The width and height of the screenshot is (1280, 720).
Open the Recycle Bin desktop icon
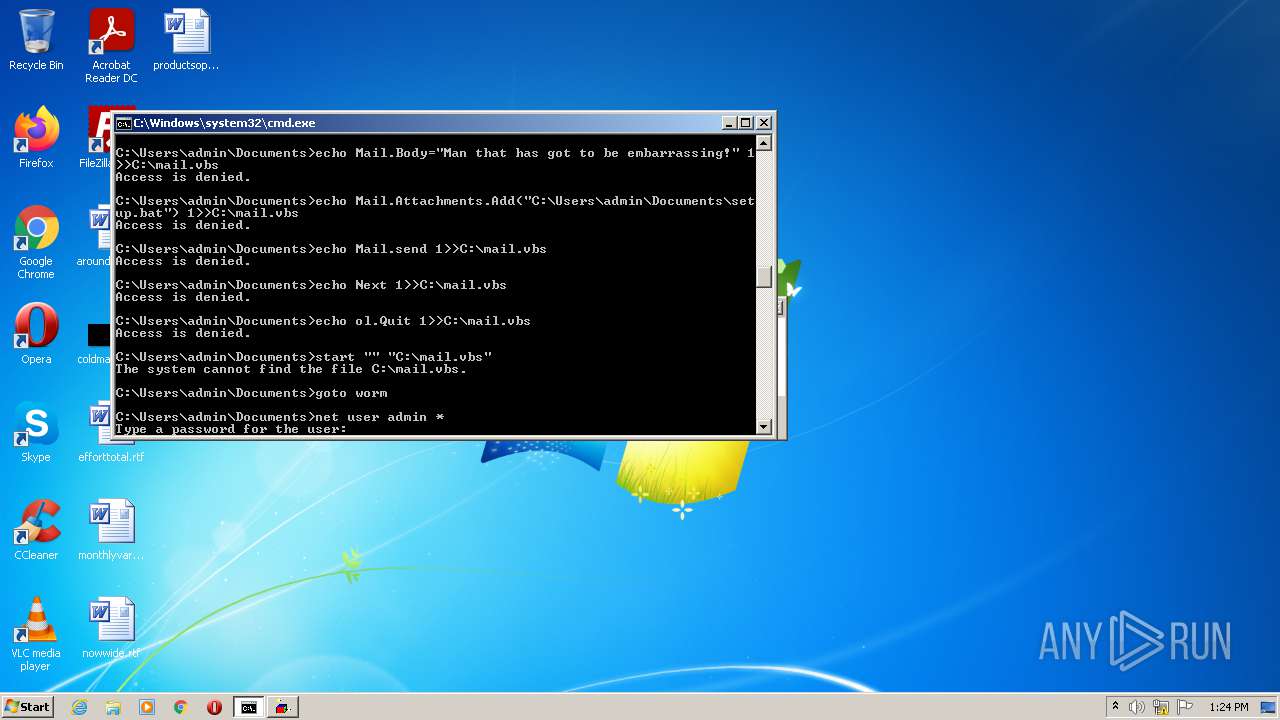[x=36, y=40]
